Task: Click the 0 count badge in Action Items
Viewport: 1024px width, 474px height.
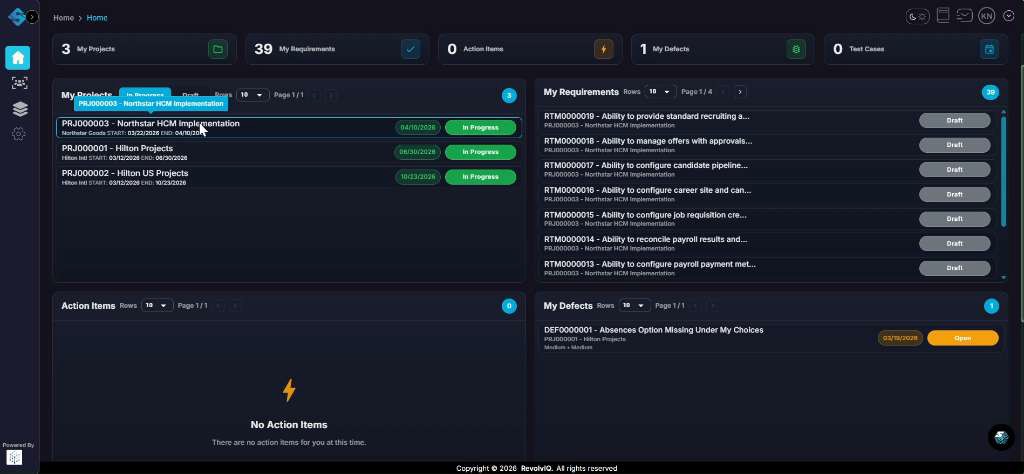Action: click(509, 306)
